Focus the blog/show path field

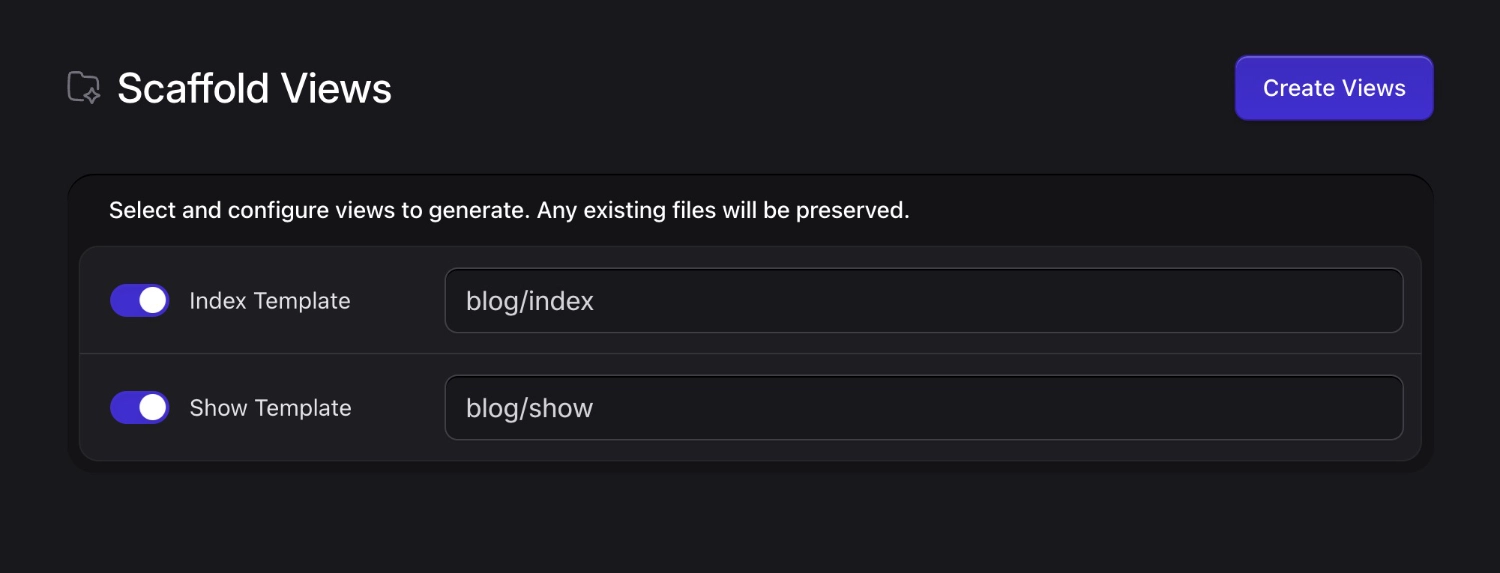[923, 407]
